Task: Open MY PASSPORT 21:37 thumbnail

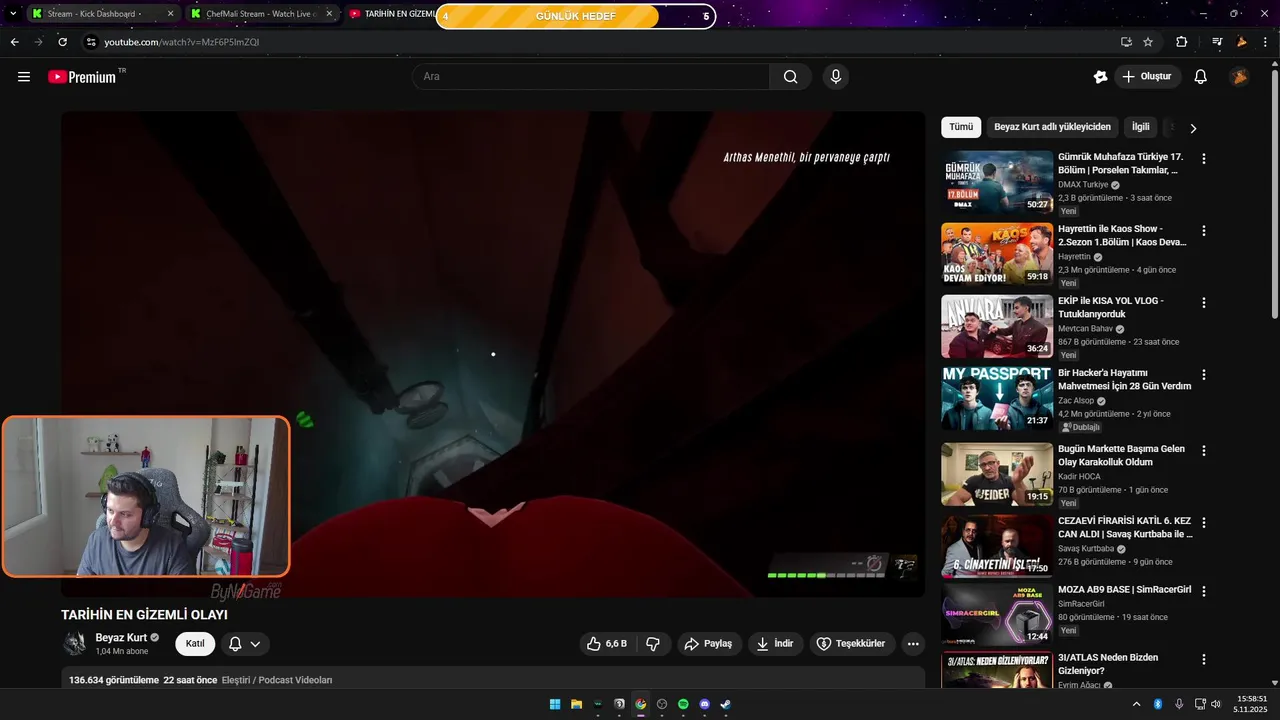Action: pyautogui.click(x=997, y=398)
